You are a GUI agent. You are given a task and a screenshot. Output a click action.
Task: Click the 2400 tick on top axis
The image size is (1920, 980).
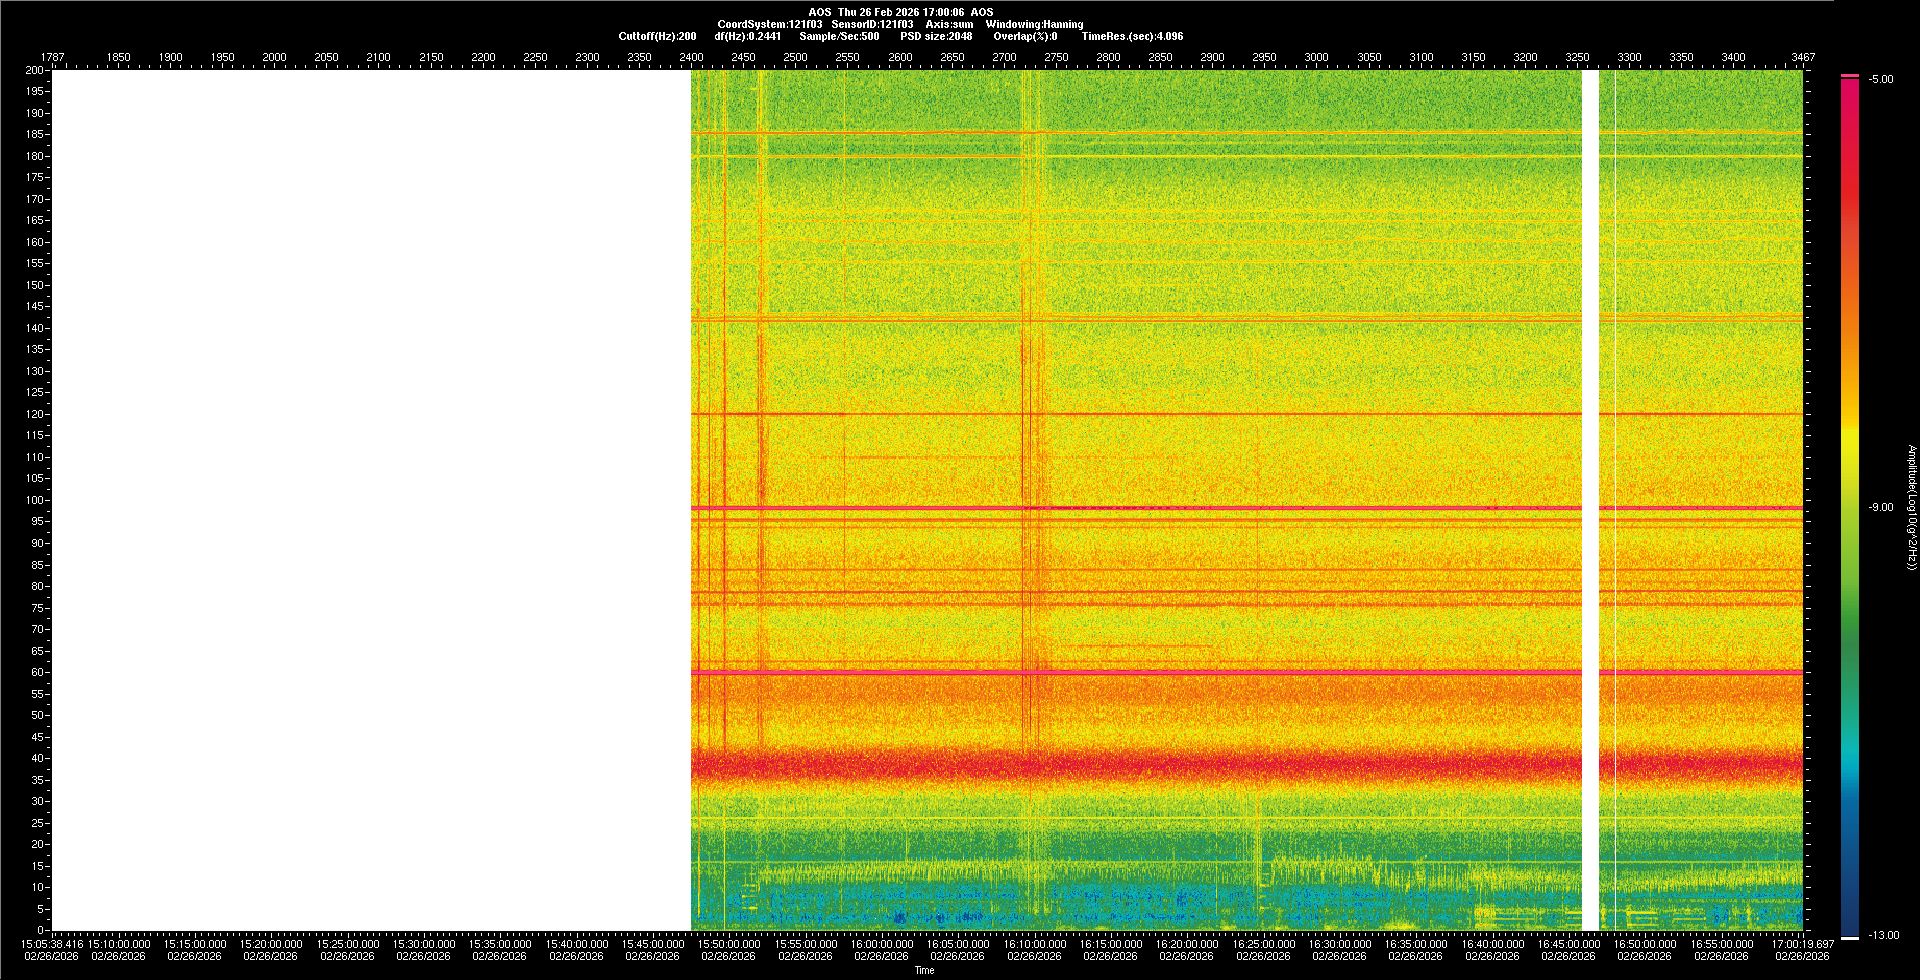tap(691, 57)
